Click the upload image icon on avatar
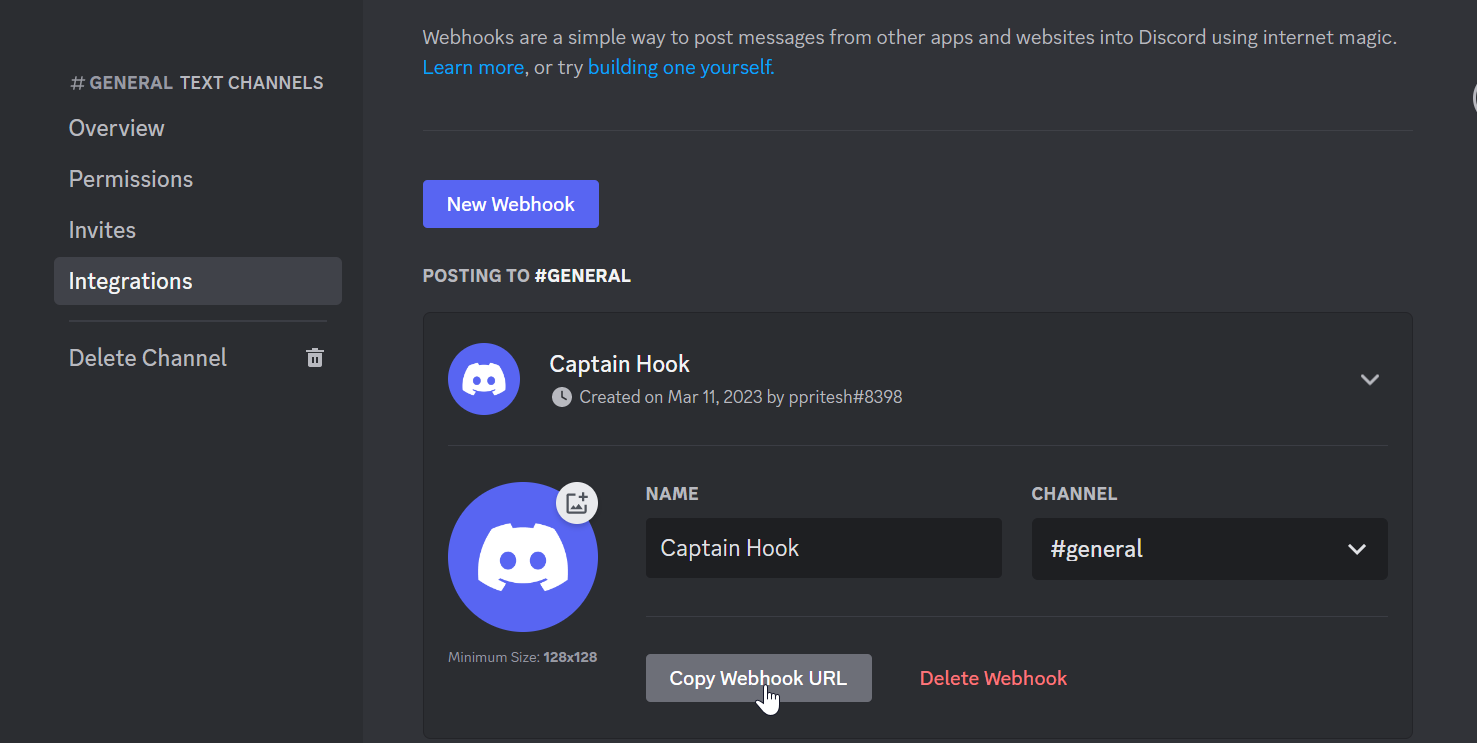The image size is (1477, 743). click(576, 503)
